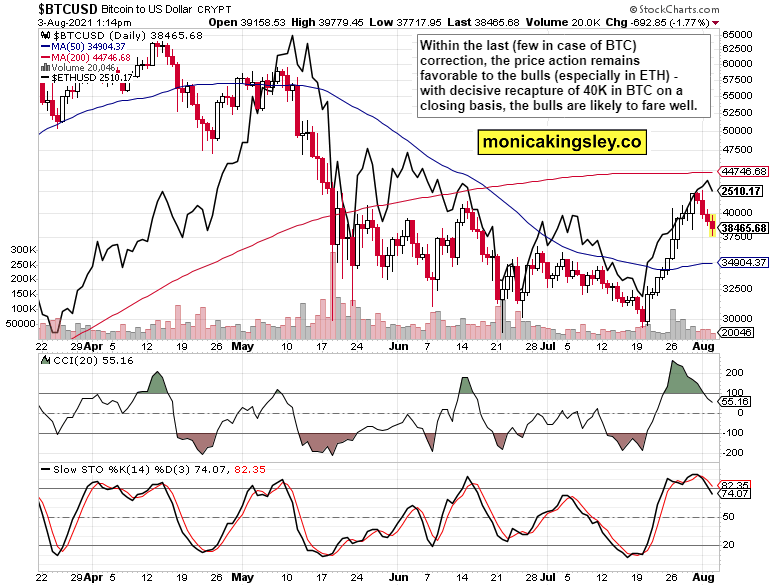Select the May label on time axis
Image resolution: width=775 pixels, height=588 pixels.
(242, 346)
